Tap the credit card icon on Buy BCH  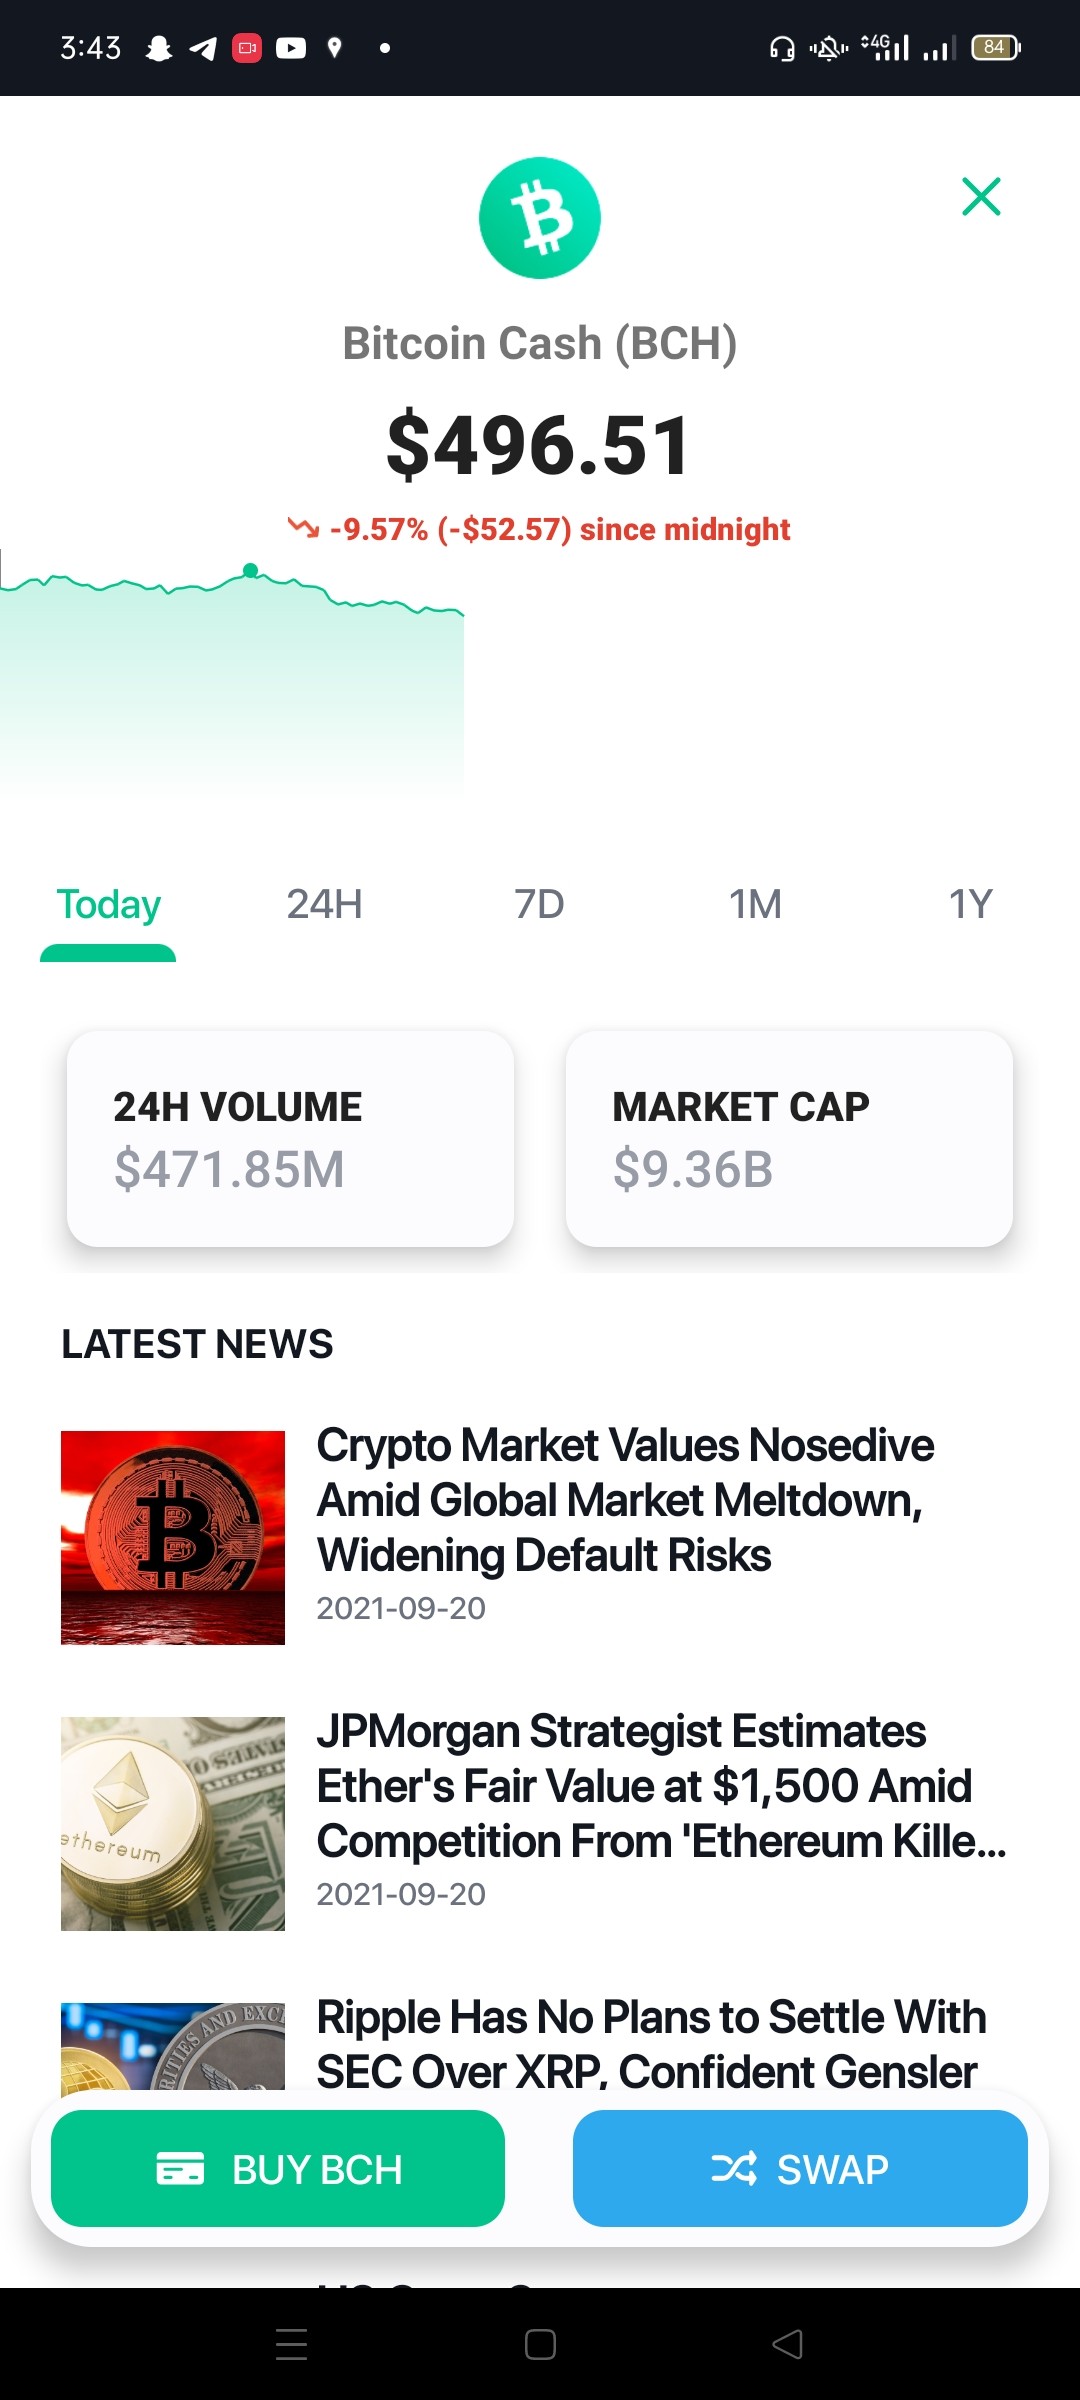click(180, 2168)
